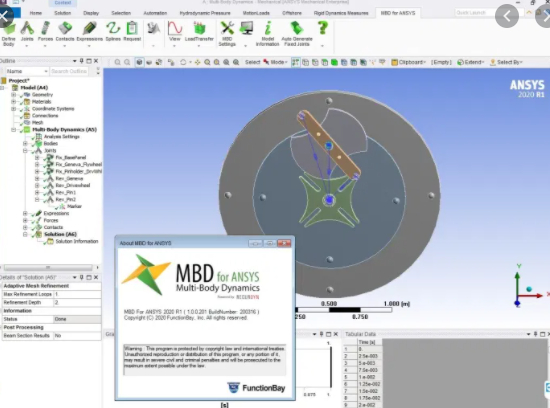
Task: Click the Contacts ribbon icon
Action: click(x=65, y=29)
